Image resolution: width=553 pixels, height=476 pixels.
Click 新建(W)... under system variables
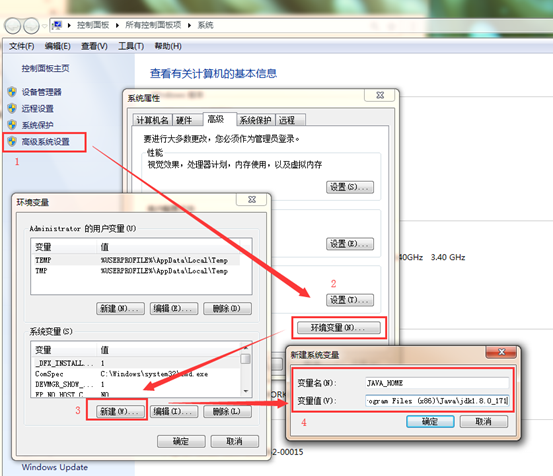pyautogui.click(x=120, y=411)
